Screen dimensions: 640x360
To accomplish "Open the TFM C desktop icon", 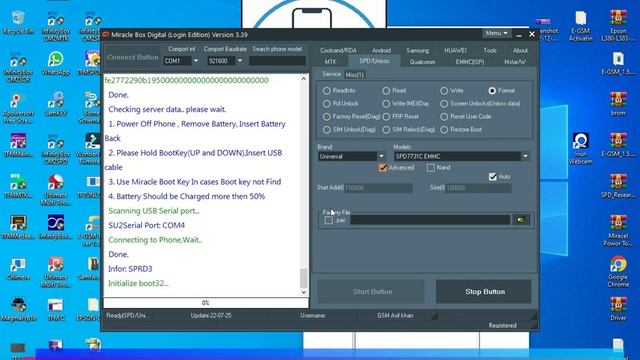I will click(56, 309).
